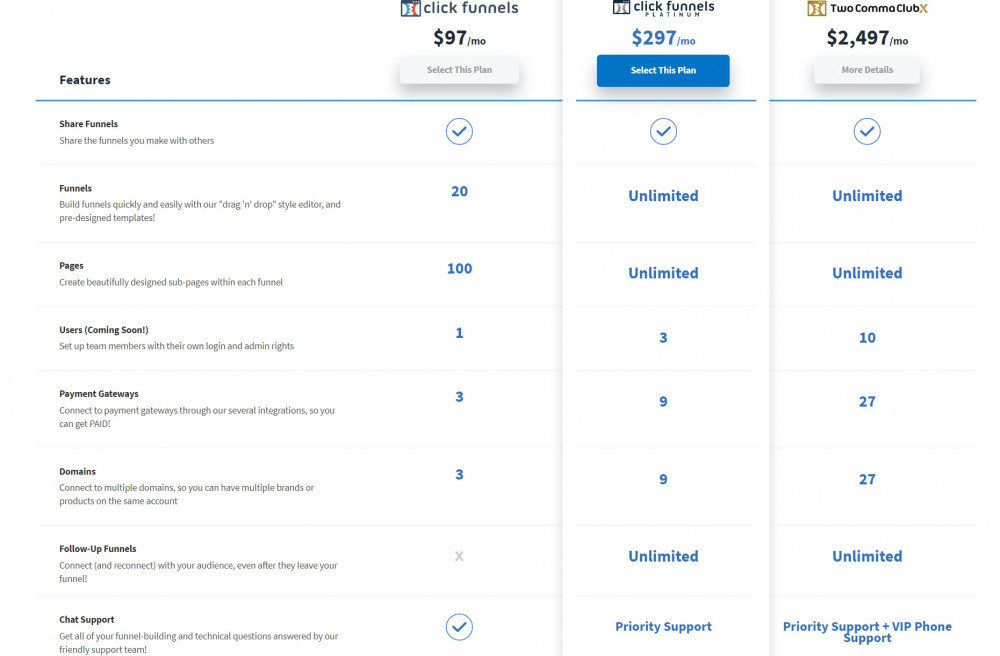Screen dimensions: 1000x656
Task: Click Unlimited funnels under TwoCommaClubX
Action: click(x=867, y=196)
